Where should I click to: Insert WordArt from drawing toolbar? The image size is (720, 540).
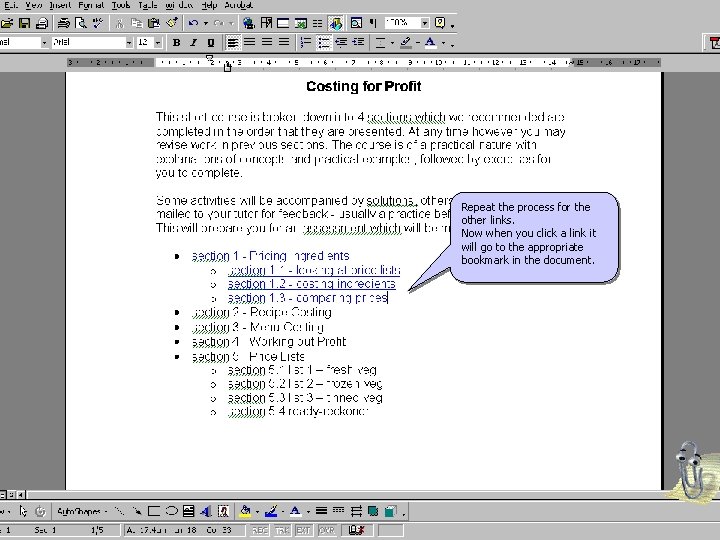[x=206, y=511]
